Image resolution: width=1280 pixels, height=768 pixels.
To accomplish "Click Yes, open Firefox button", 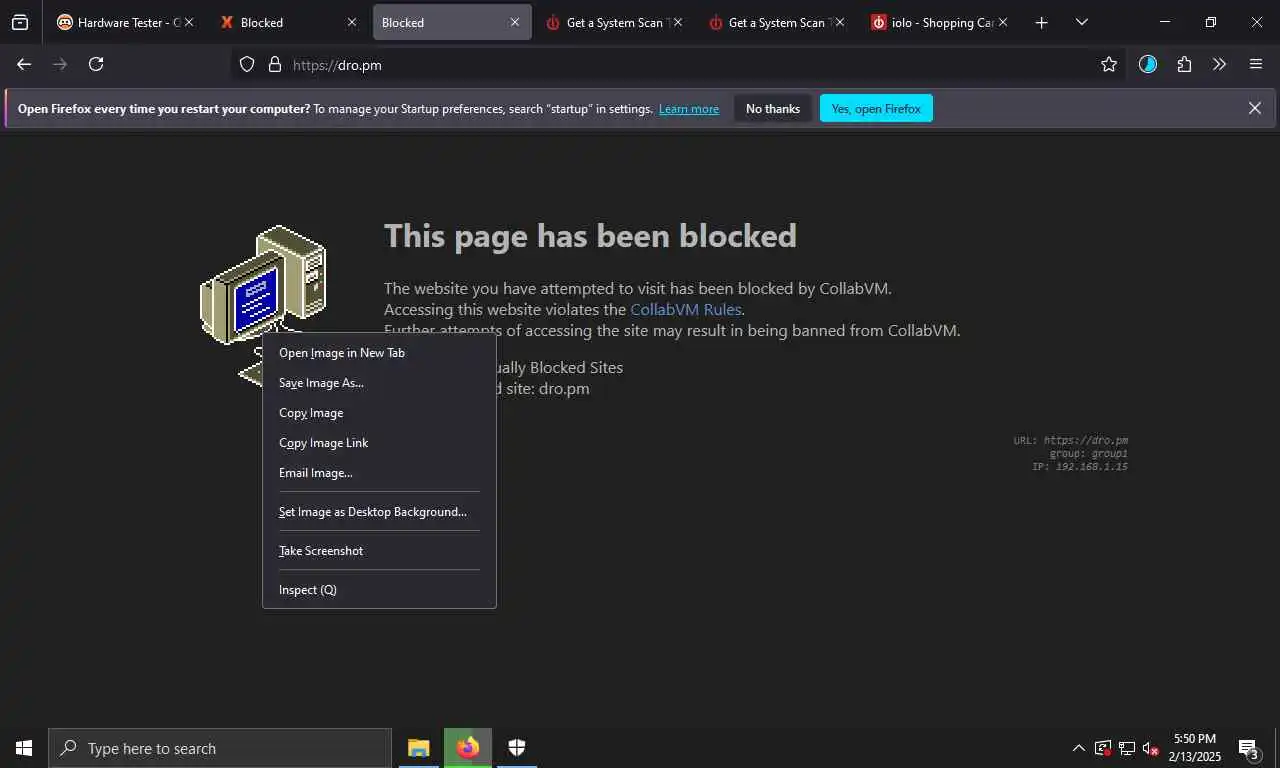I will [876, 109].
